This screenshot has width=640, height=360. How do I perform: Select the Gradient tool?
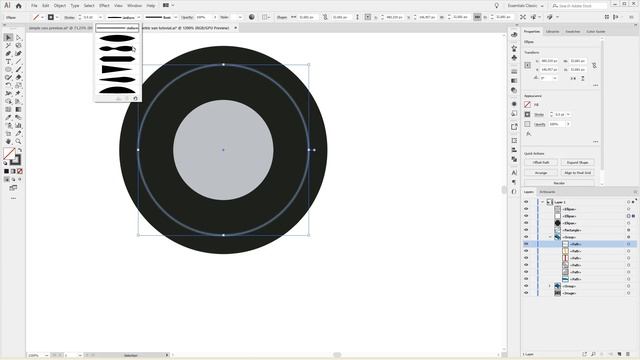18,109
